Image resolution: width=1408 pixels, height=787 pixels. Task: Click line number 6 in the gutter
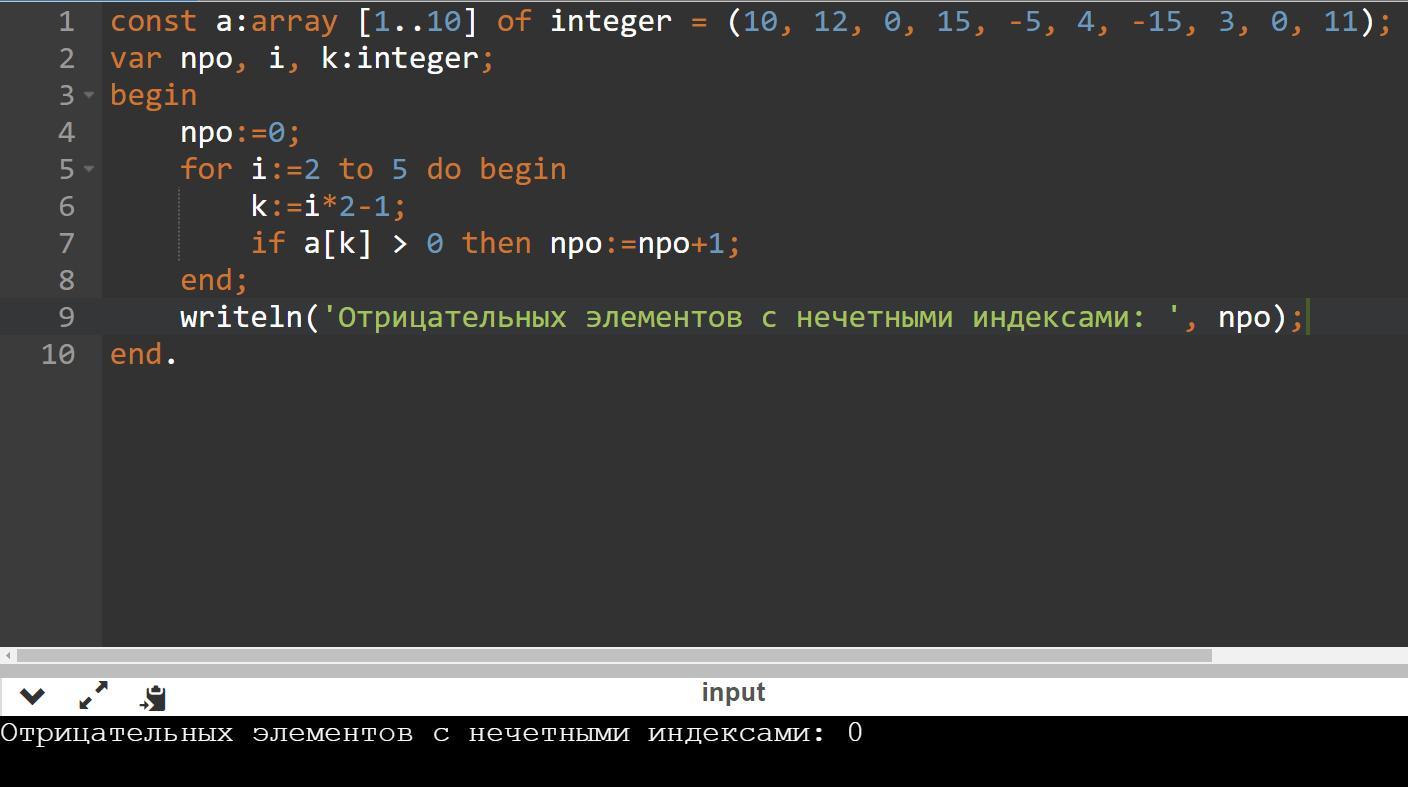pos(66,206)
